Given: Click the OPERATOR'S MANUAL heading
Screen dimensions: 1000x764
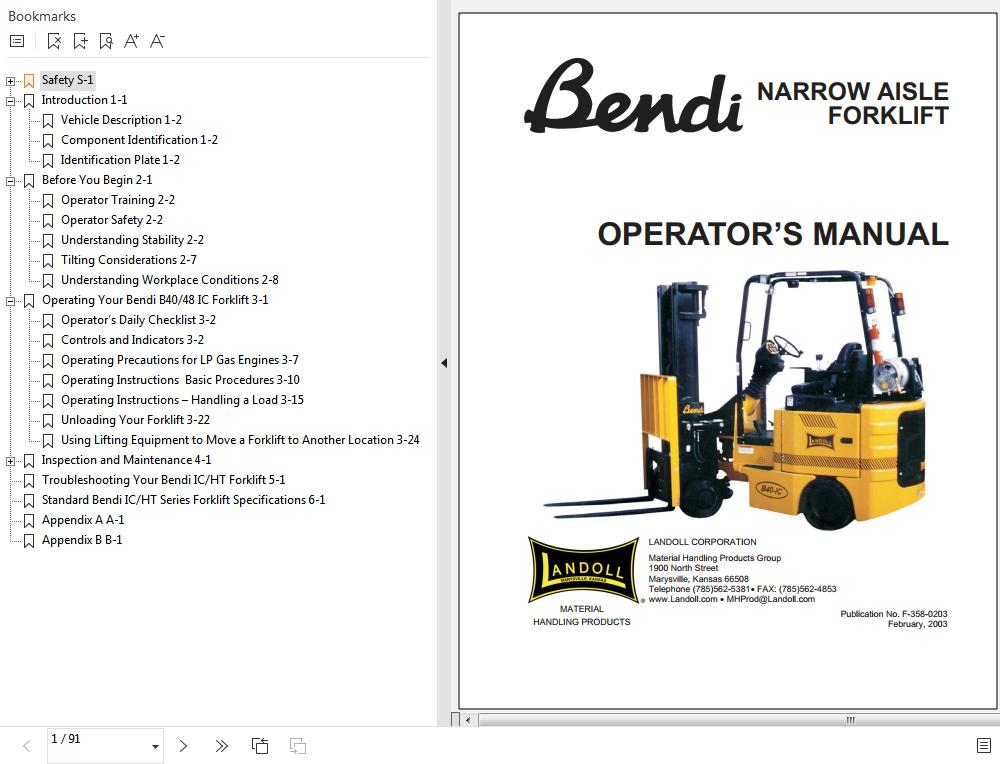Looking at the screenshot, I should coord(773,233).
